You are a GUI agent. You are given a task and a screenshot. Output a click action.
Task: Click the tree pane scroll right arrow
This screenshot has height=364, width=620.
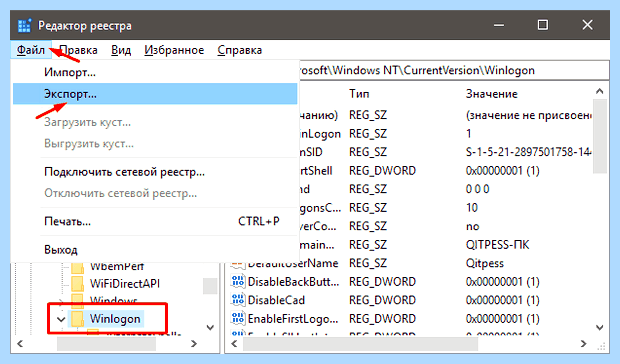(194, 343)
